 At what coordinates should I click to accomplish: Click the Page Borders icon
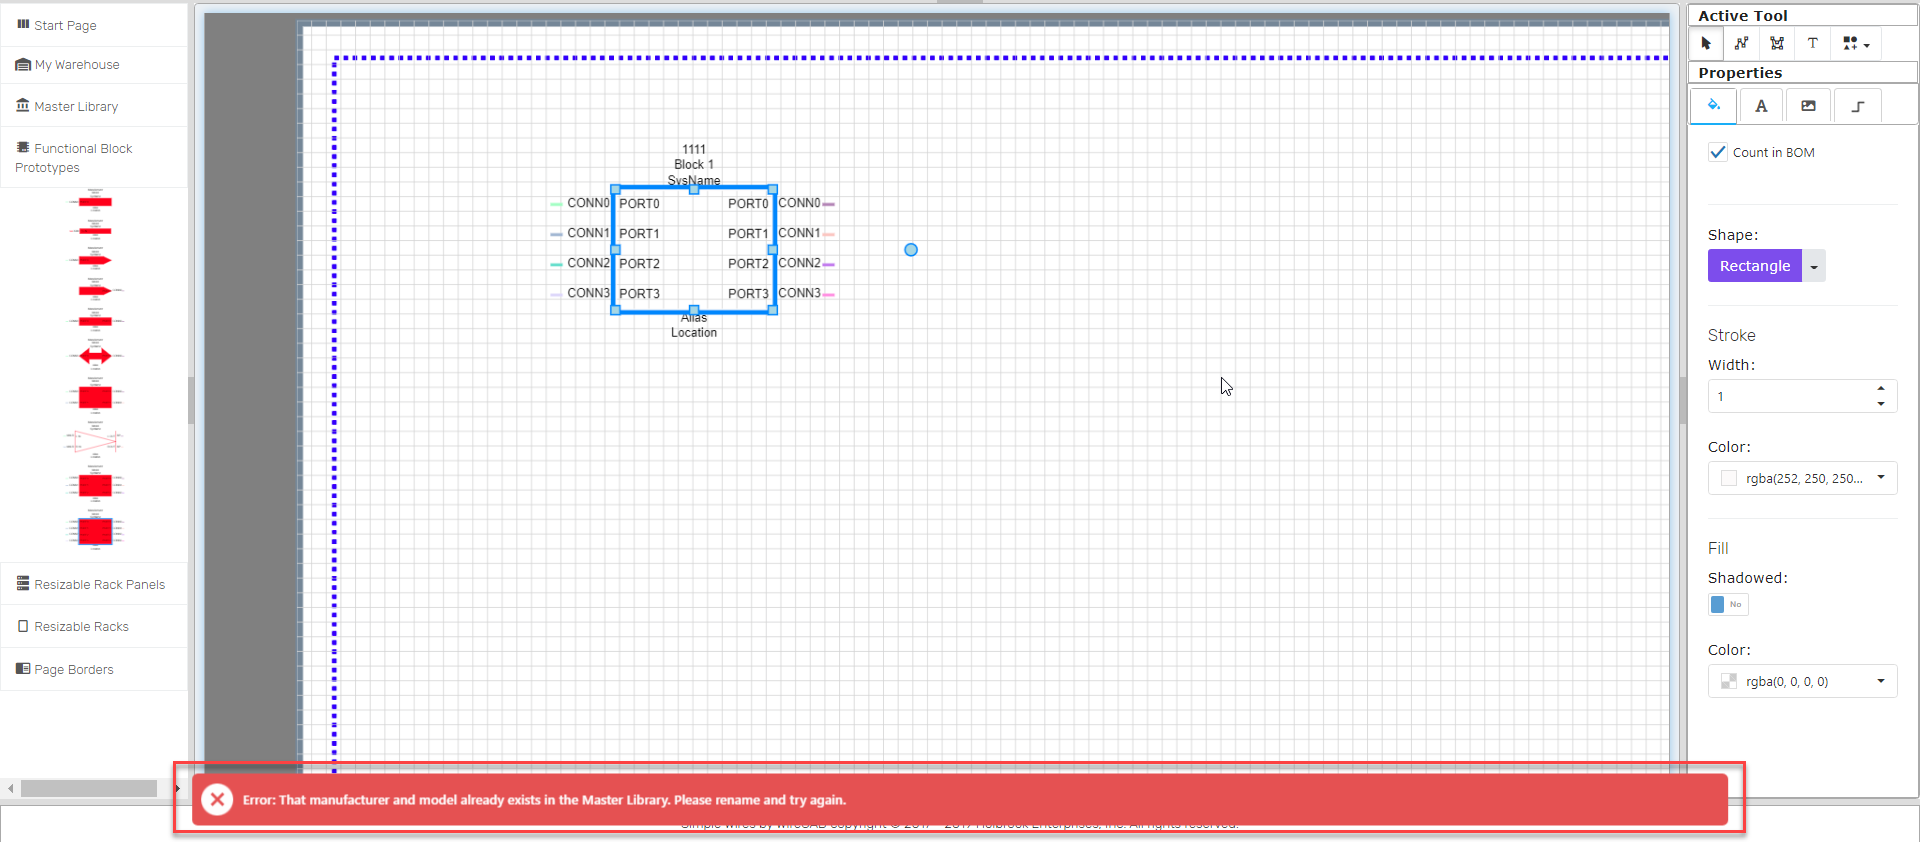click(23, 668)
